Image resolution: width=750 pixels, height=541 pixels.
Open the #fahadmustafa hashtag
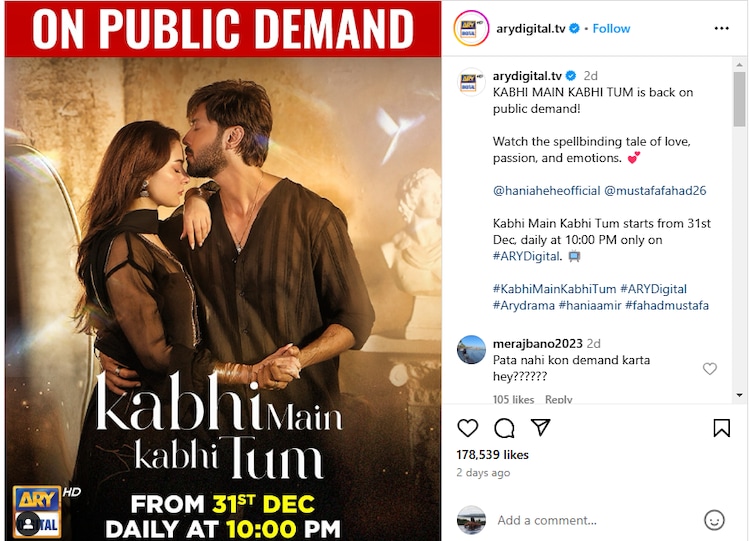pyautogui.click(x=667, y=305)
